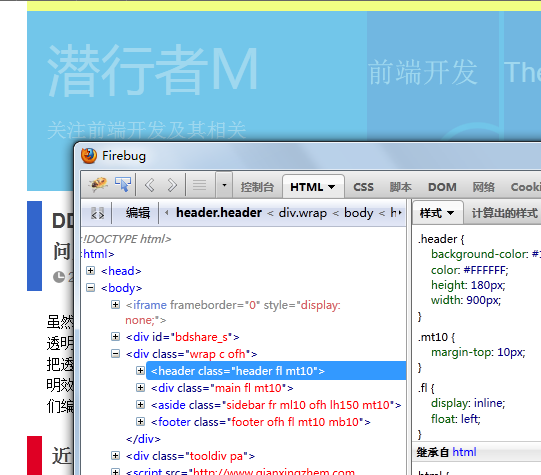
Task: Click the color: #FFFFFF property
Action: tap(470, 270)
